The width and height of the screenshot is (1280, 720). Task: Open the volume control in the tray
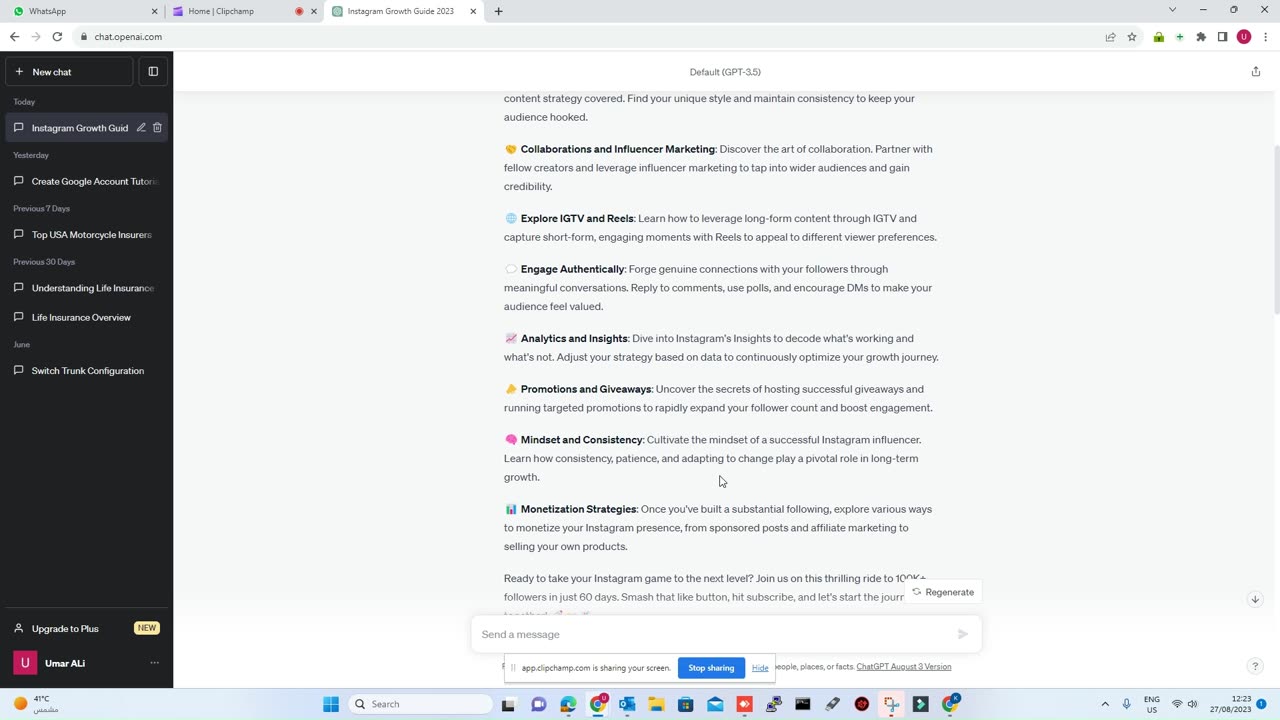coord(1192,704)
